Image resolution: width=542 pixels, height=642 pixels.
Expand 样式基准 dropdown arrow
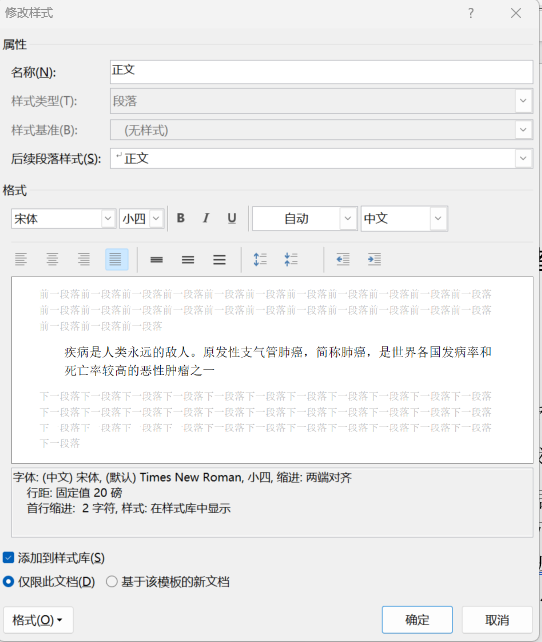click(x=523, y=130)
